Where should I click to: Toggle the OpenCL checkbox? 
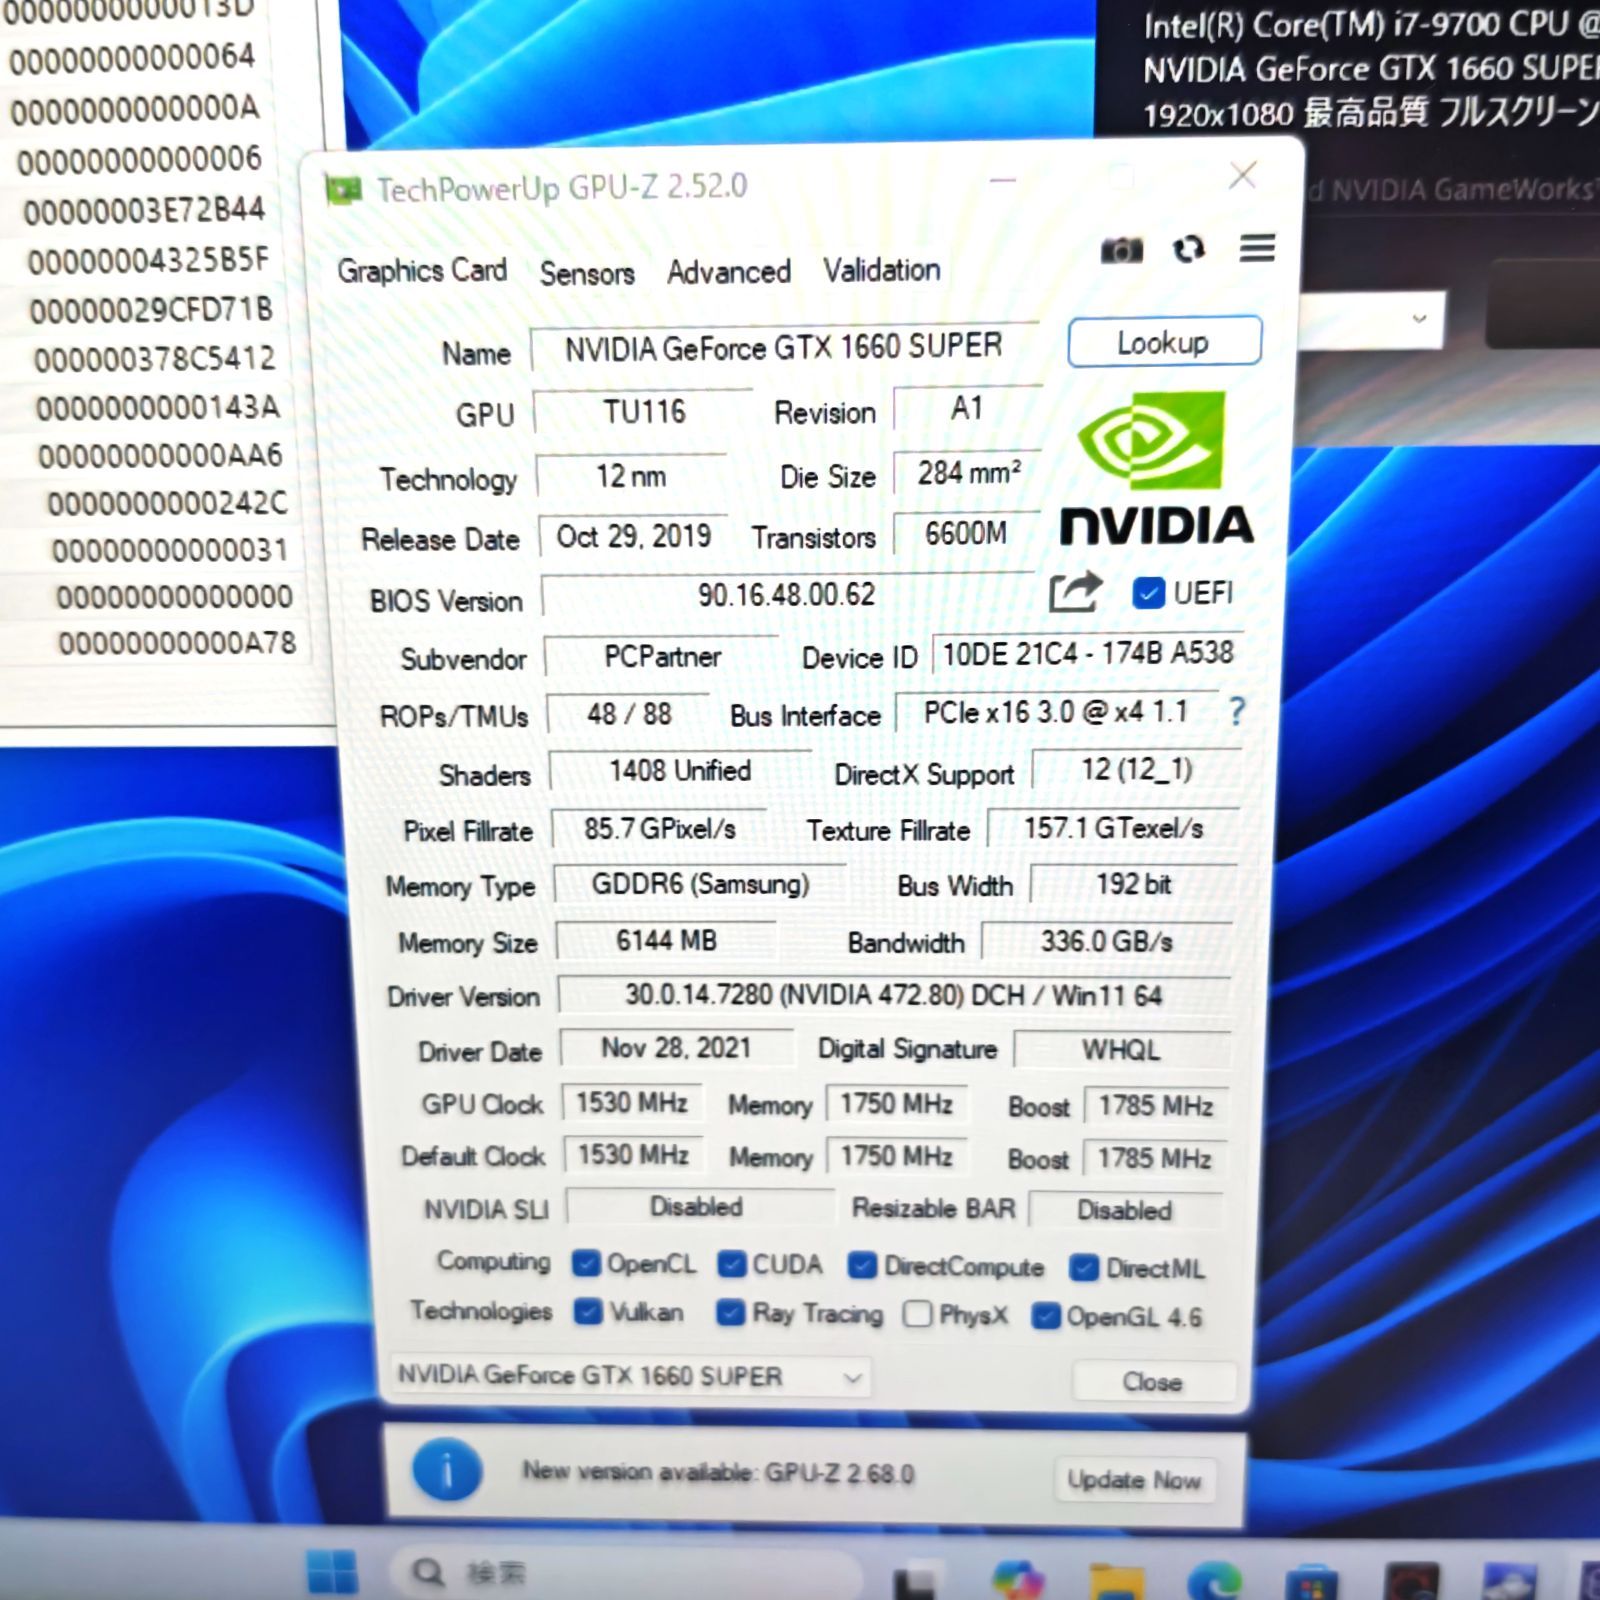pyautogui.click(x=586, y=1264)
